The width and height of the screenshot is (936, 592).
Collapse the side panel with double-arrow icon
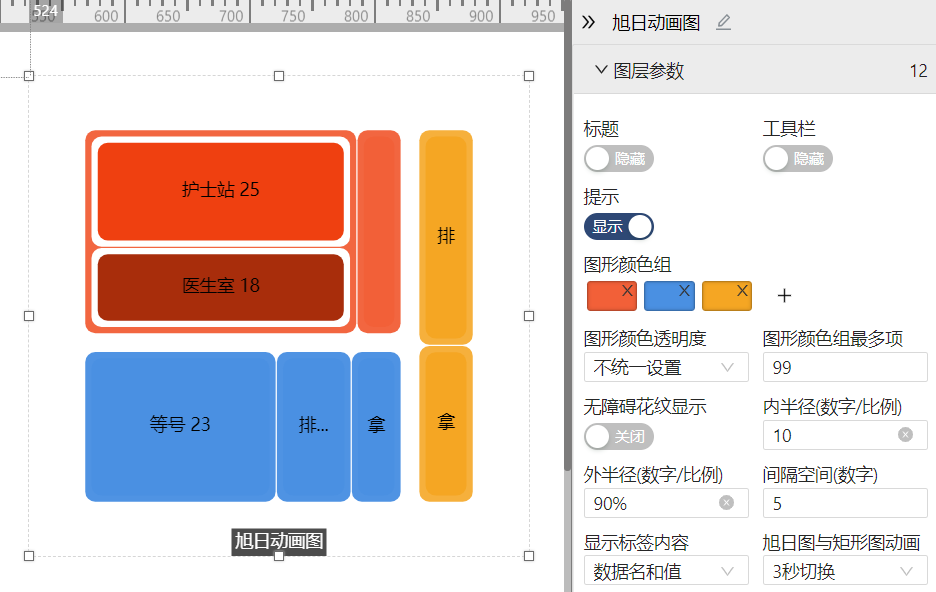click(x=589, y=23)
